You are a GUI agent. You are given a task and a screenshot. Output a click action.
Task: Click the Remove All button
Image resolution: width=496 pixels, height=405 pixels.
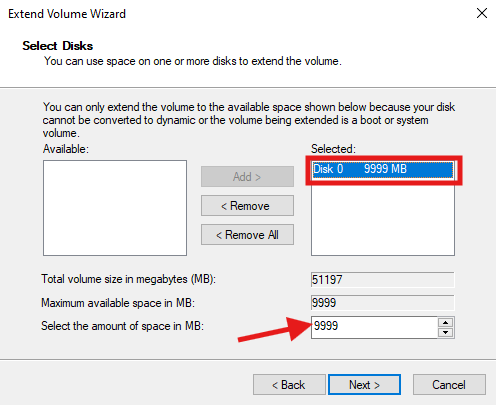click(247, 235)
